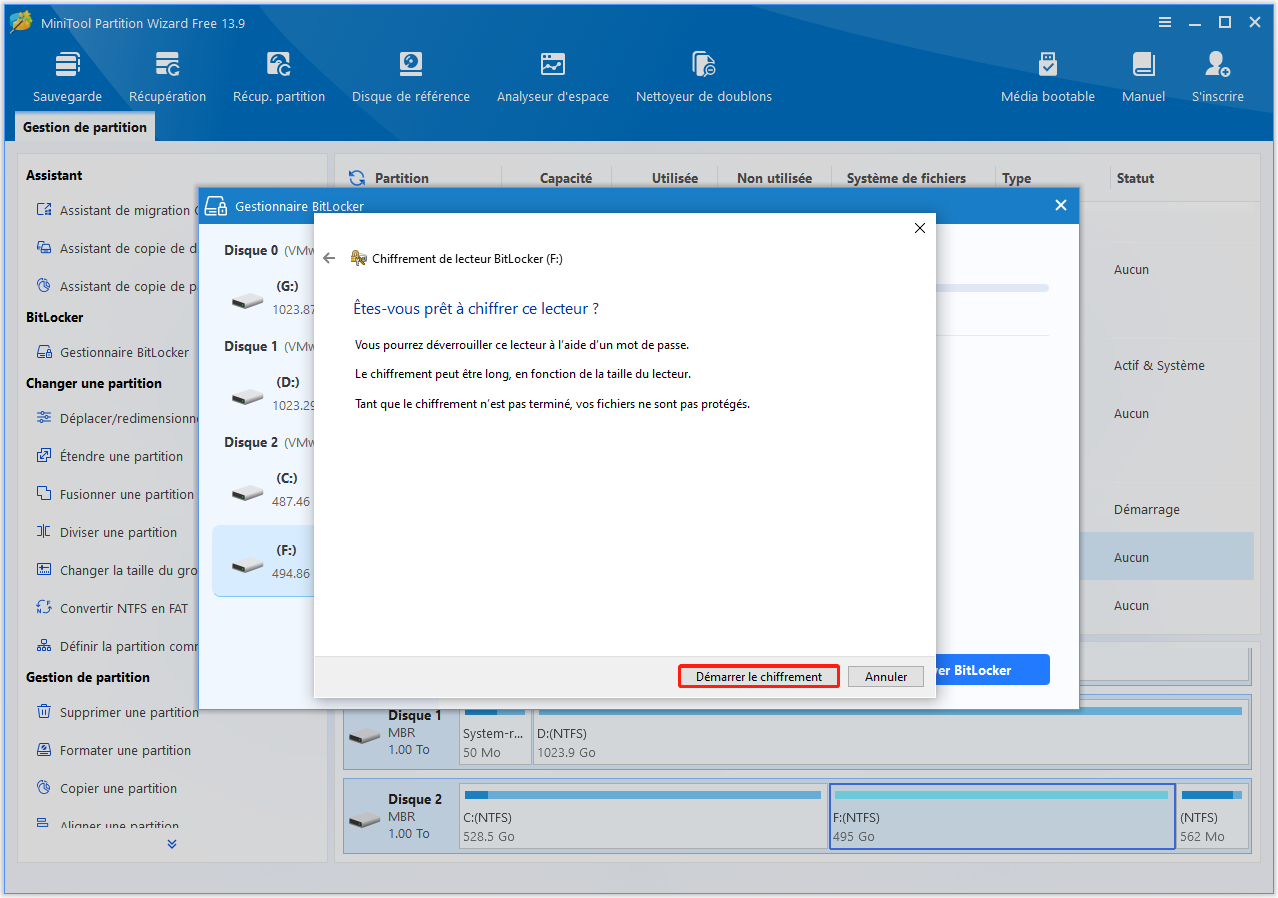Choose Formater une partition
Image resolution: width=1278 pixels, height=898 pixels.
(113, 750)
